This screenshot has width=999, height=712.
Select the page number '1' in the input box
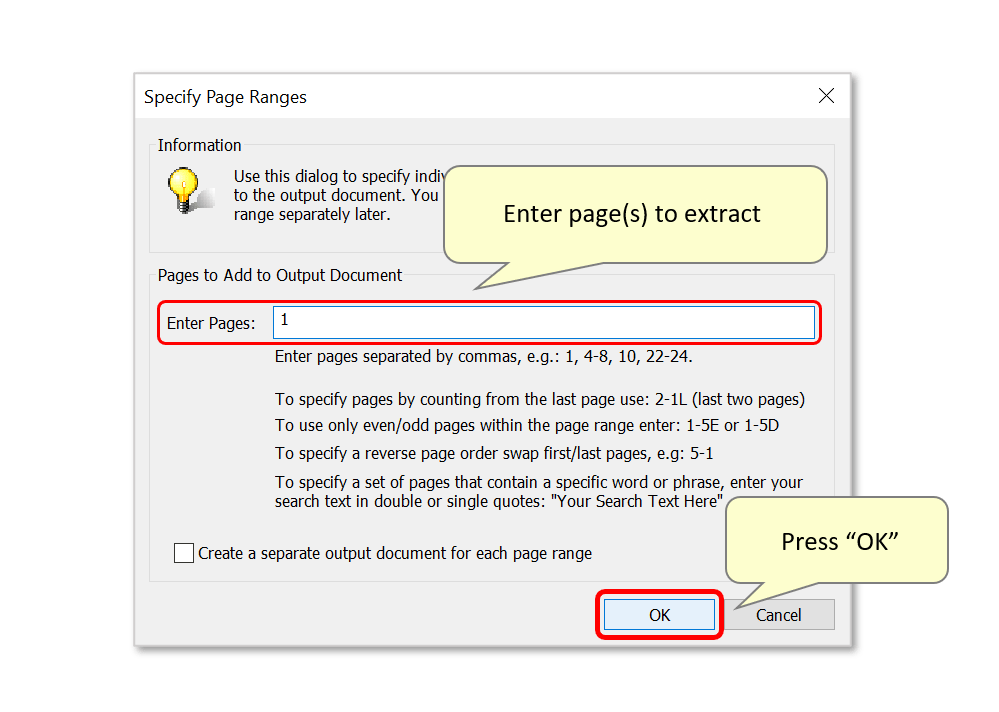pos(283,322)
